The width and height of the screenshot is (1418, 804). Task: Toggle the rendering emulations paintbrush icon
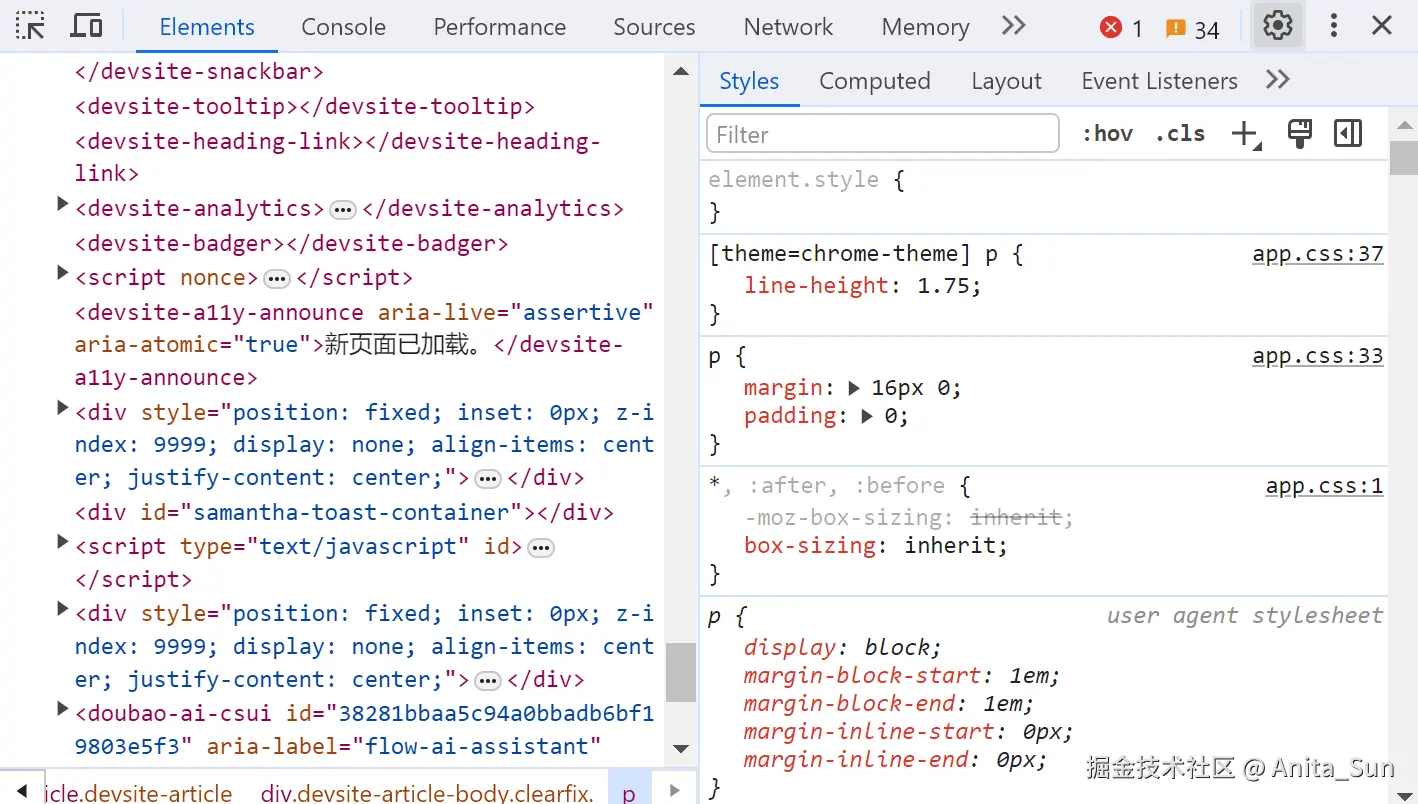tap(1299, 134)
